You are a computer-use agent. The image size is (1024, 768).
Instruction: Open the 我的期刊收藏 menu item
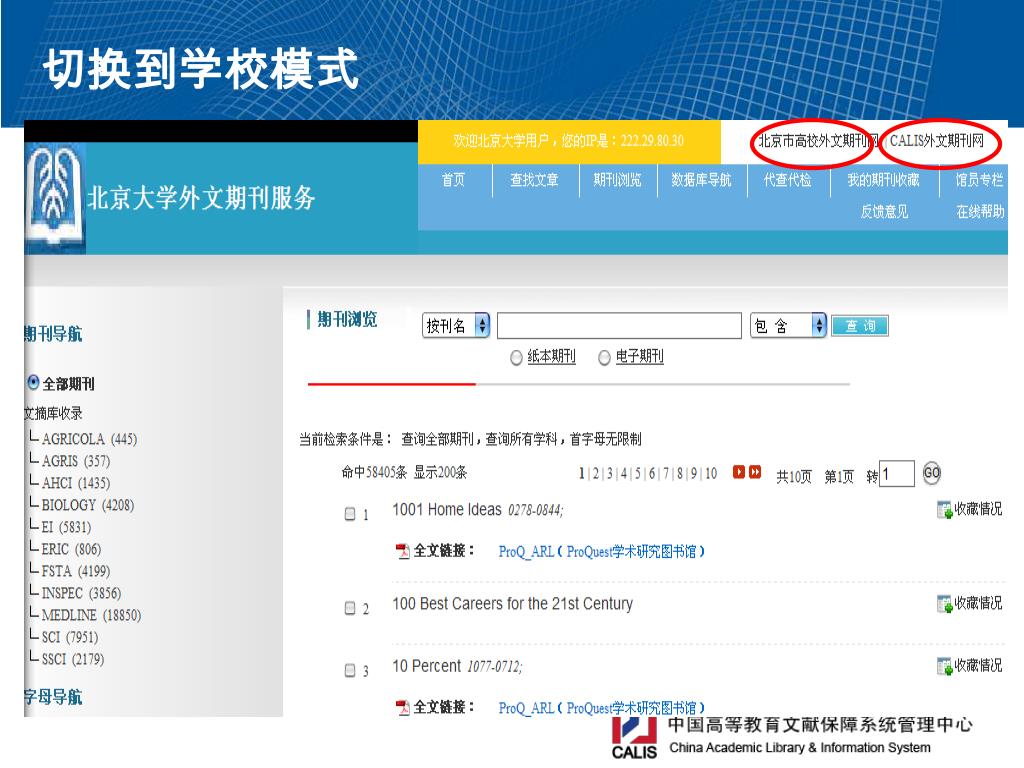(x=883, y=180)
